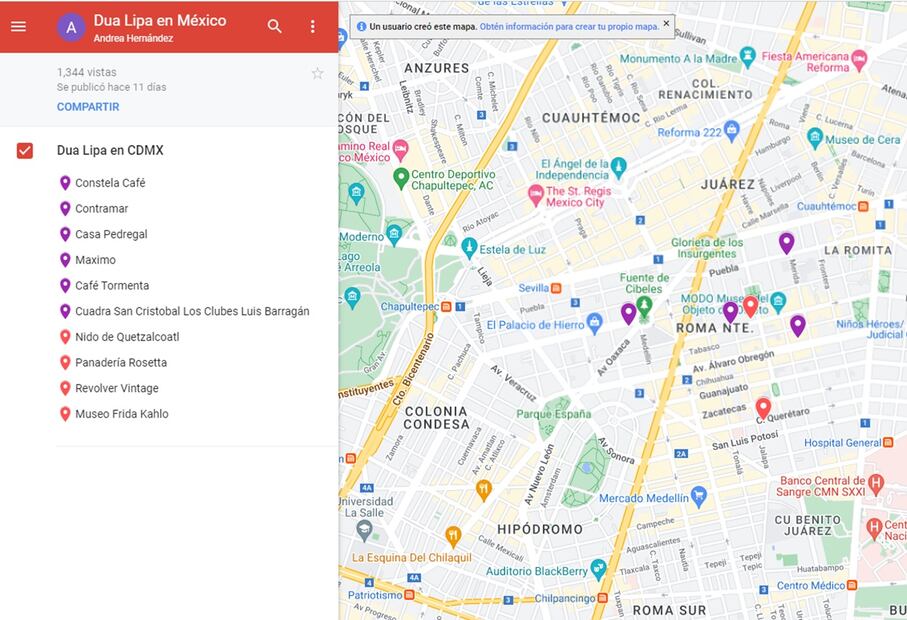Viewport: 907px width, 620px height.
Task: Click the Chapultepec metro station marker
Action: (x=446, y=307)
